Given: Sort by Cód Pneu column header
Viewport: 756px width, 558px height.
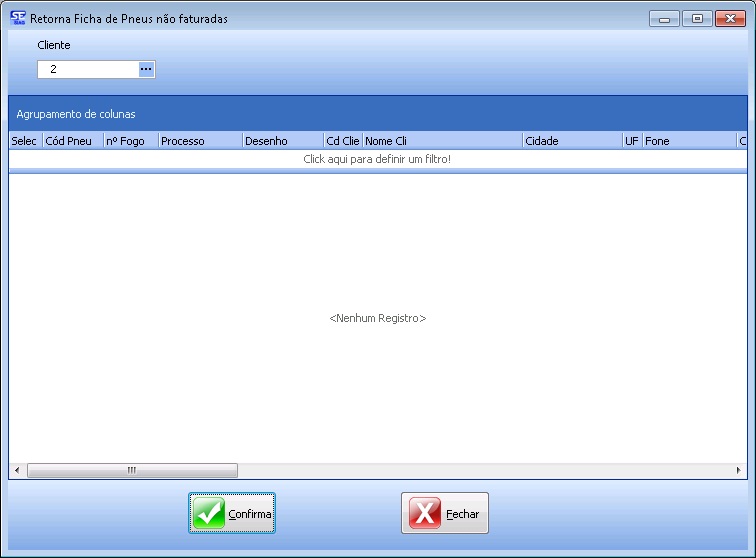Looking at the screenshot, I should (x=72, y=141).
